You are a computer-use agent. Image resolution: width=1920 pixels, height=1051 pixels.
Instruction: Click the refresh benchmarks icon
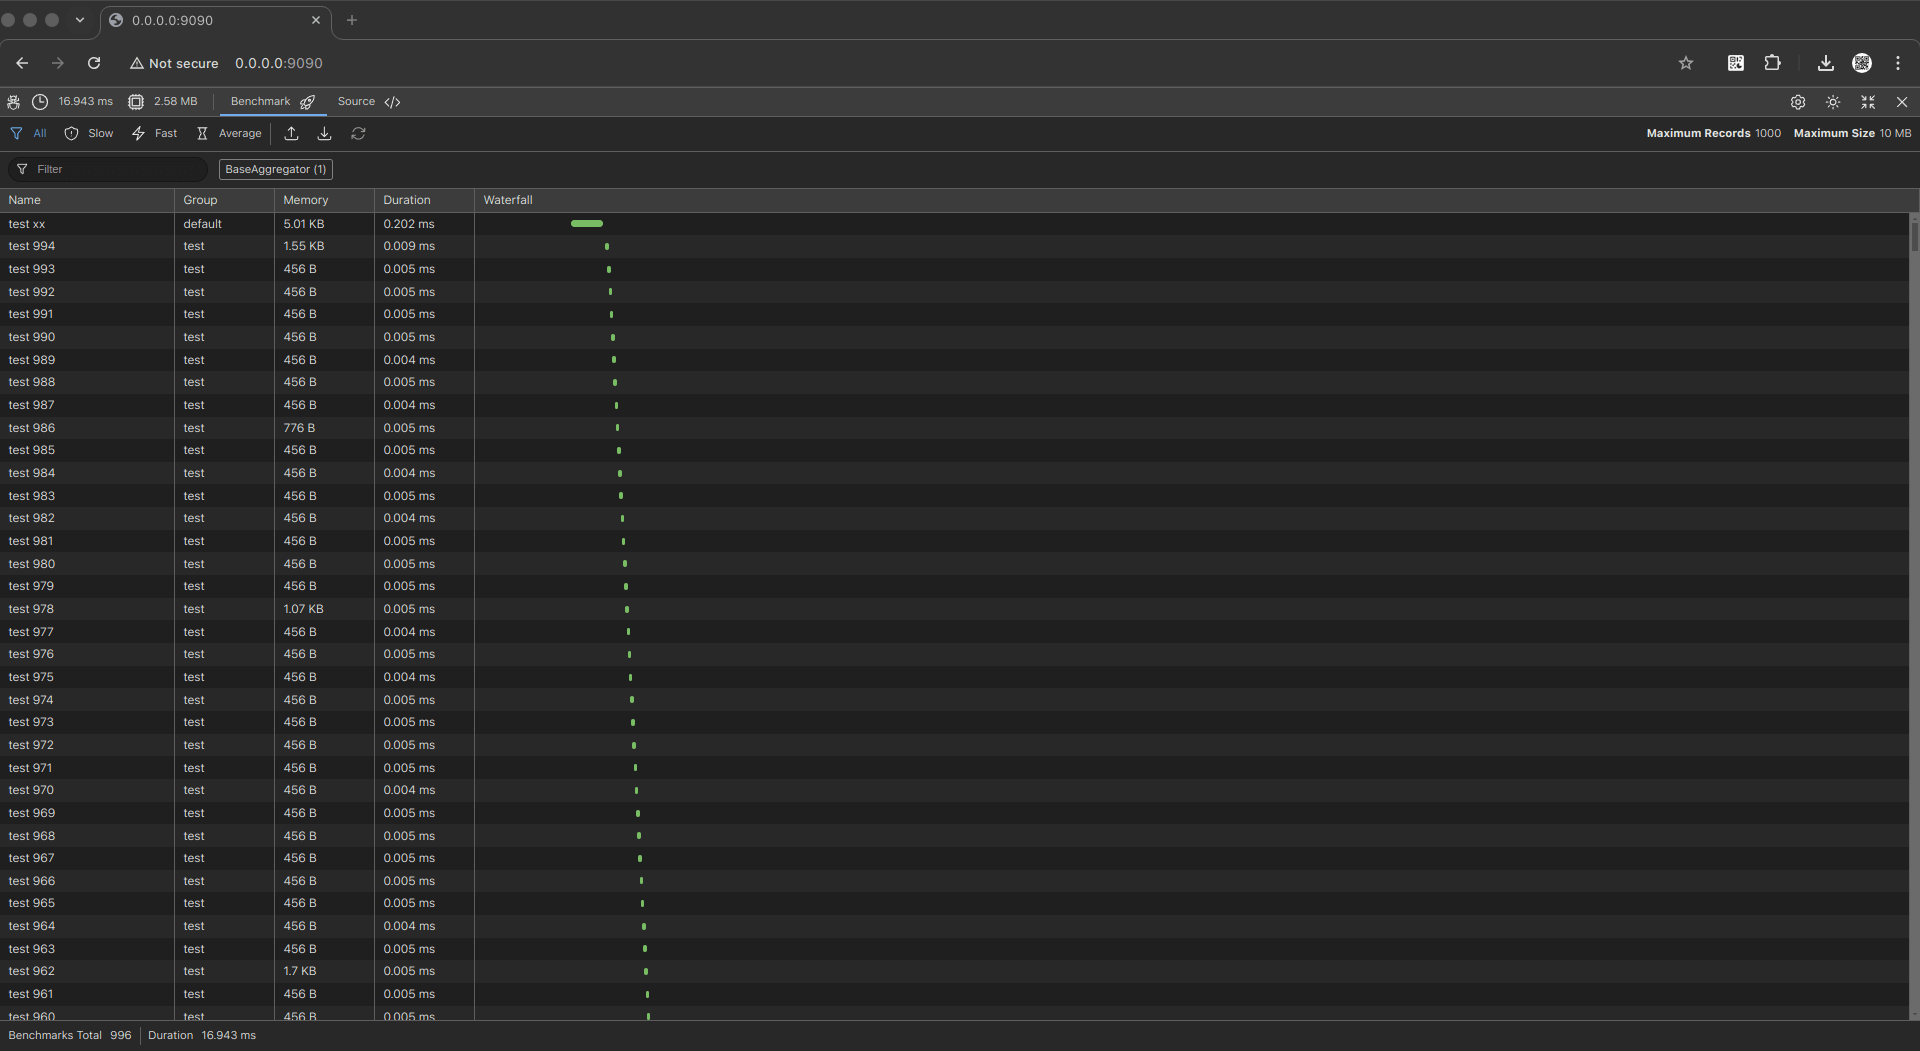tap(358, 133)
